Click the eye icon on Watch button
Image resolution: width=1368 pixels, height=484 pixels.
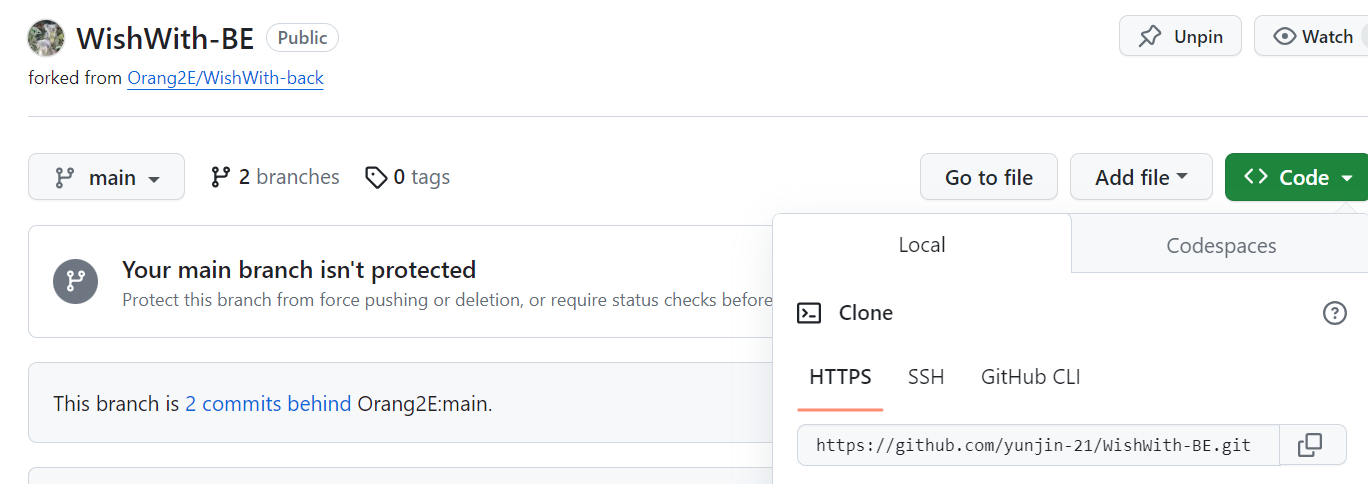coord(1285,37)
